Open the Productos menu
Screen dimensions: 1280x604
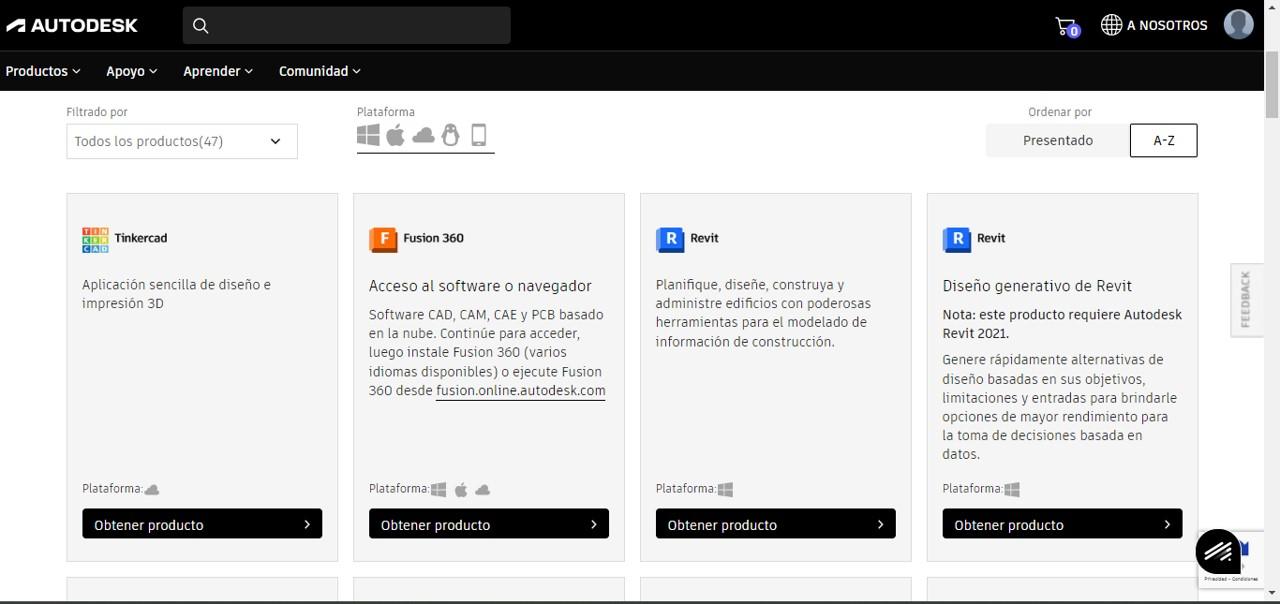43,71
